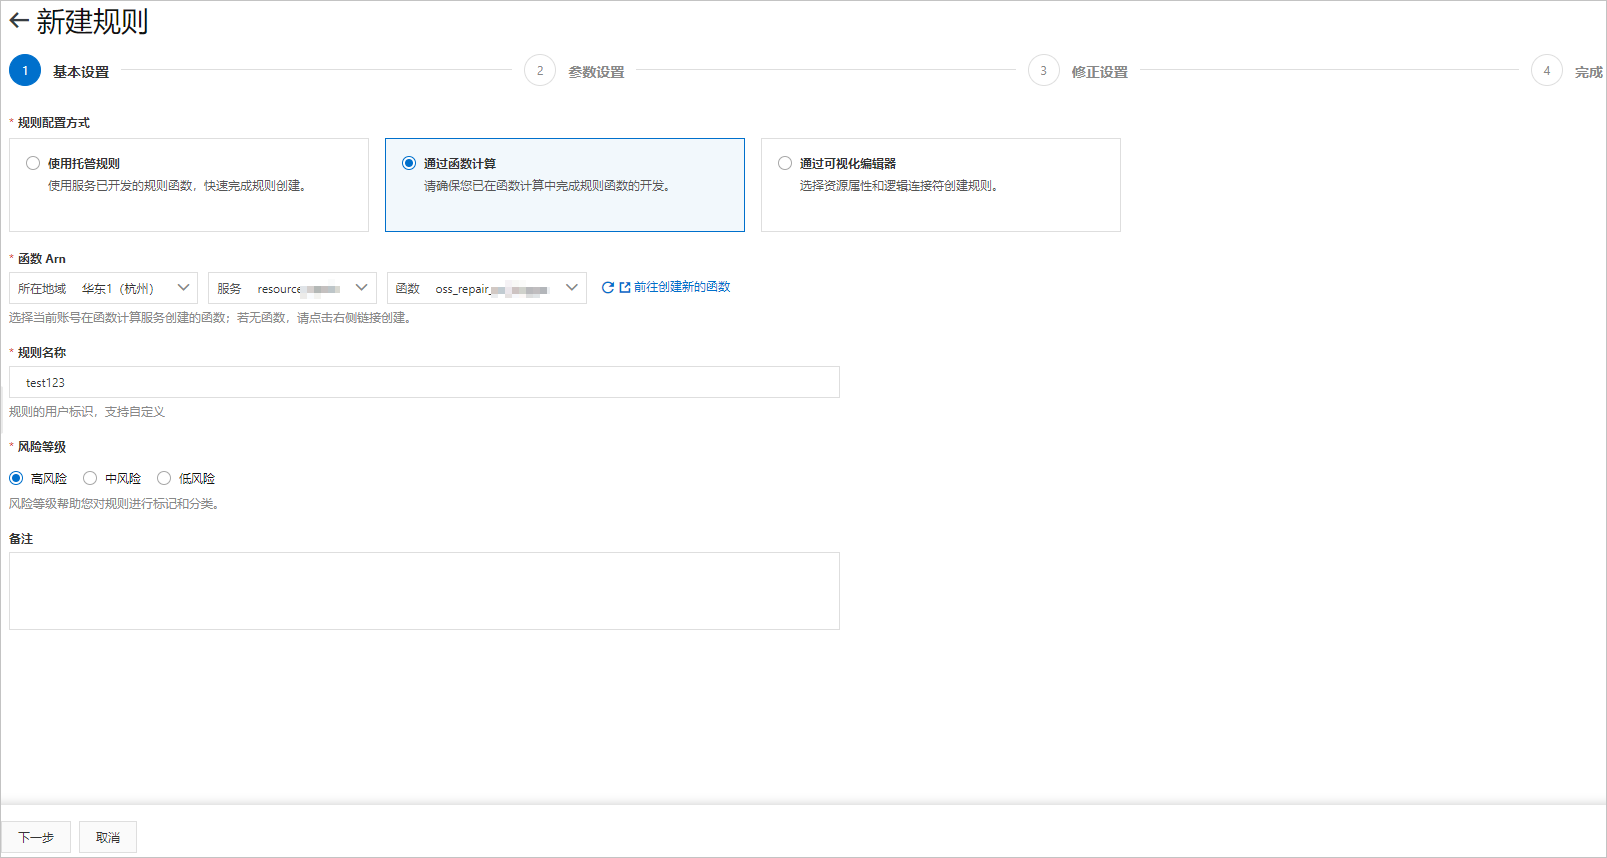
Task: Click the 风险等级 field label
Action: click(41, 447)
